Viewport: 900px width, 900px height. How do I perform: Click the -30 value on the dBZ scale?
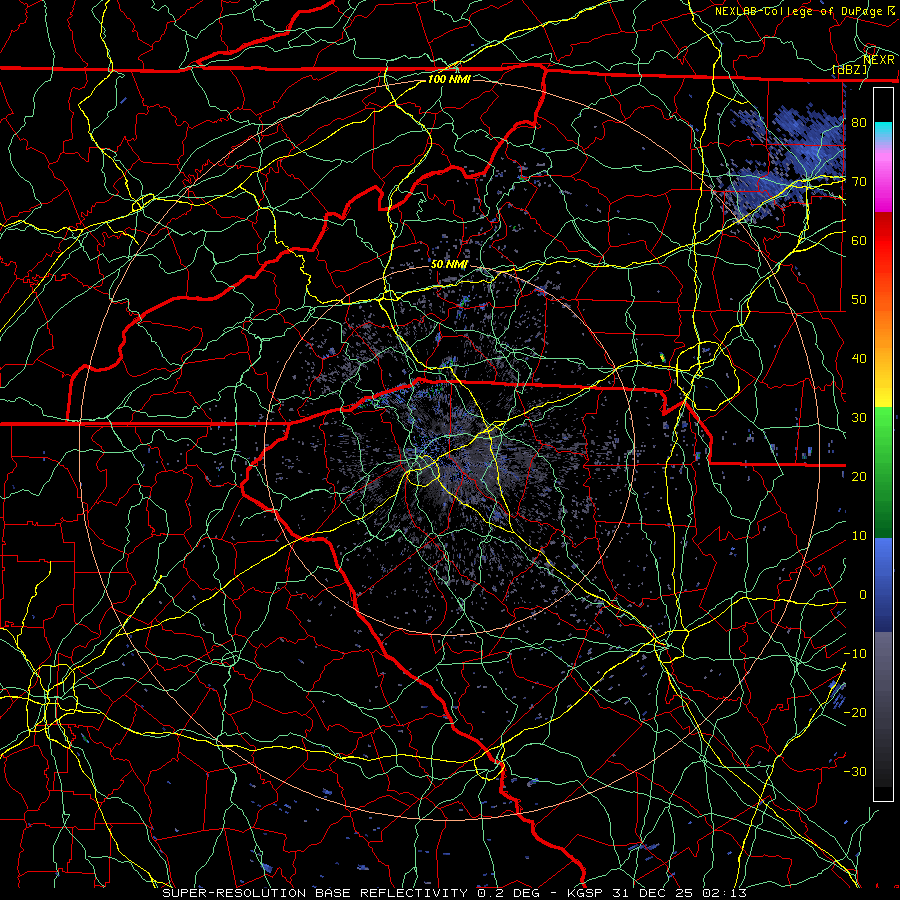point(855,771)
